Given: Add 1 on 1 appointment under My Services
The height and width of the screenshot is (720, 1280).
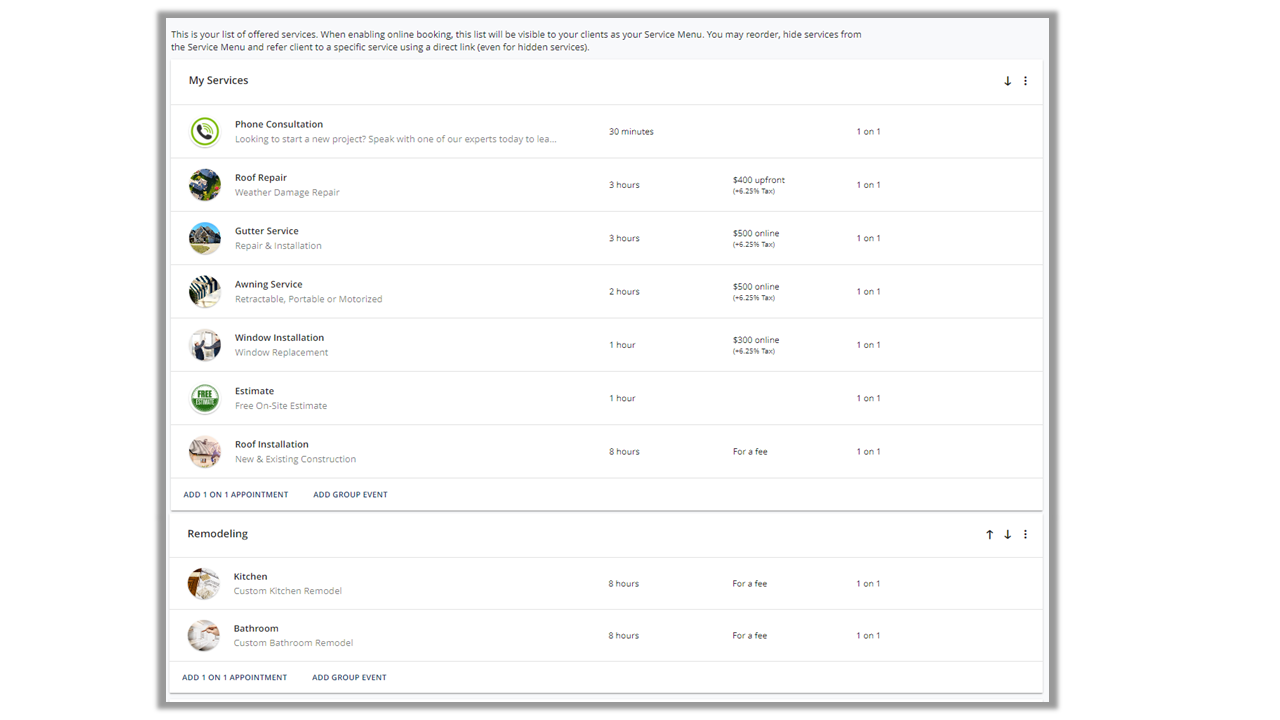Looking at the screenshot, I should click(236, 495).
